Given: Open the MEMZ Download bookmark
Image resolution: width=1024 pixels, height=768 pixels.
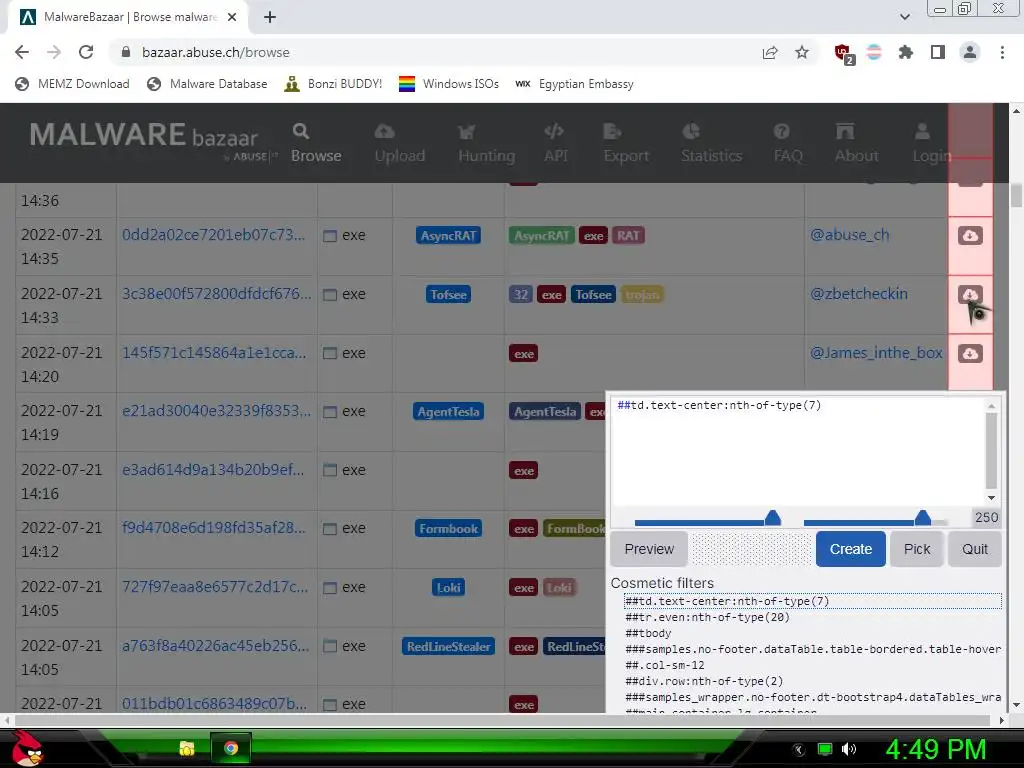Looking at the screenshot, I should point(72,84).
